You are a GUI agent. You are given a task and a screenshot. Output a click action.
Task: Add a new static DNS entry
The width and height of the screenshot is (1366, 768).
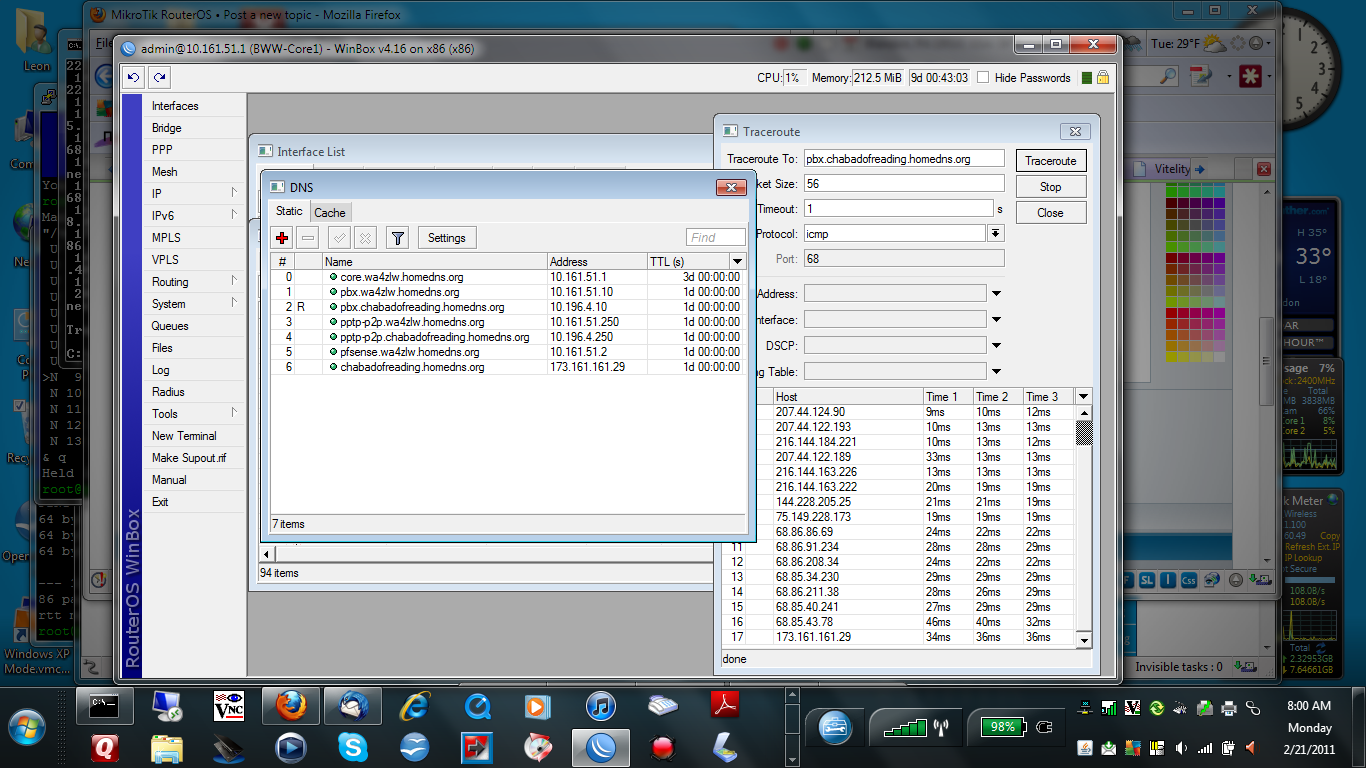tap(282, 237)
